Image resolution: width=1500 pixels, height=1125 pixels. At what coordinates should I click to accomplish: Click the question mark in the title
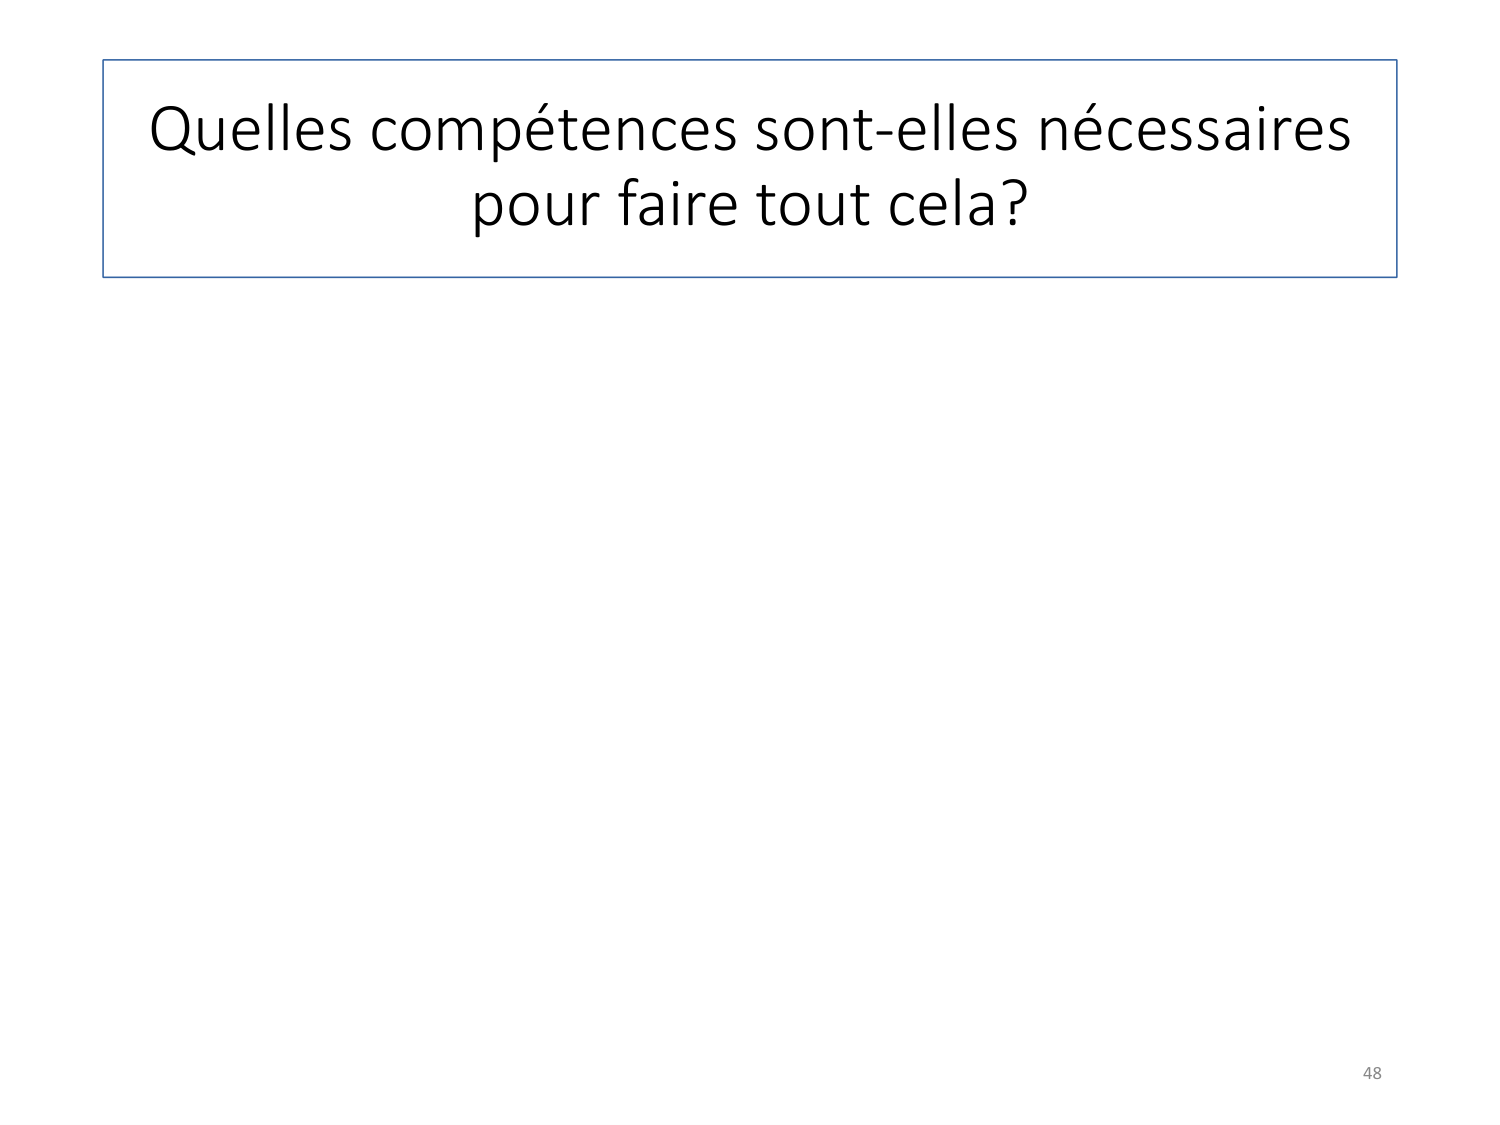[1015, 205]
